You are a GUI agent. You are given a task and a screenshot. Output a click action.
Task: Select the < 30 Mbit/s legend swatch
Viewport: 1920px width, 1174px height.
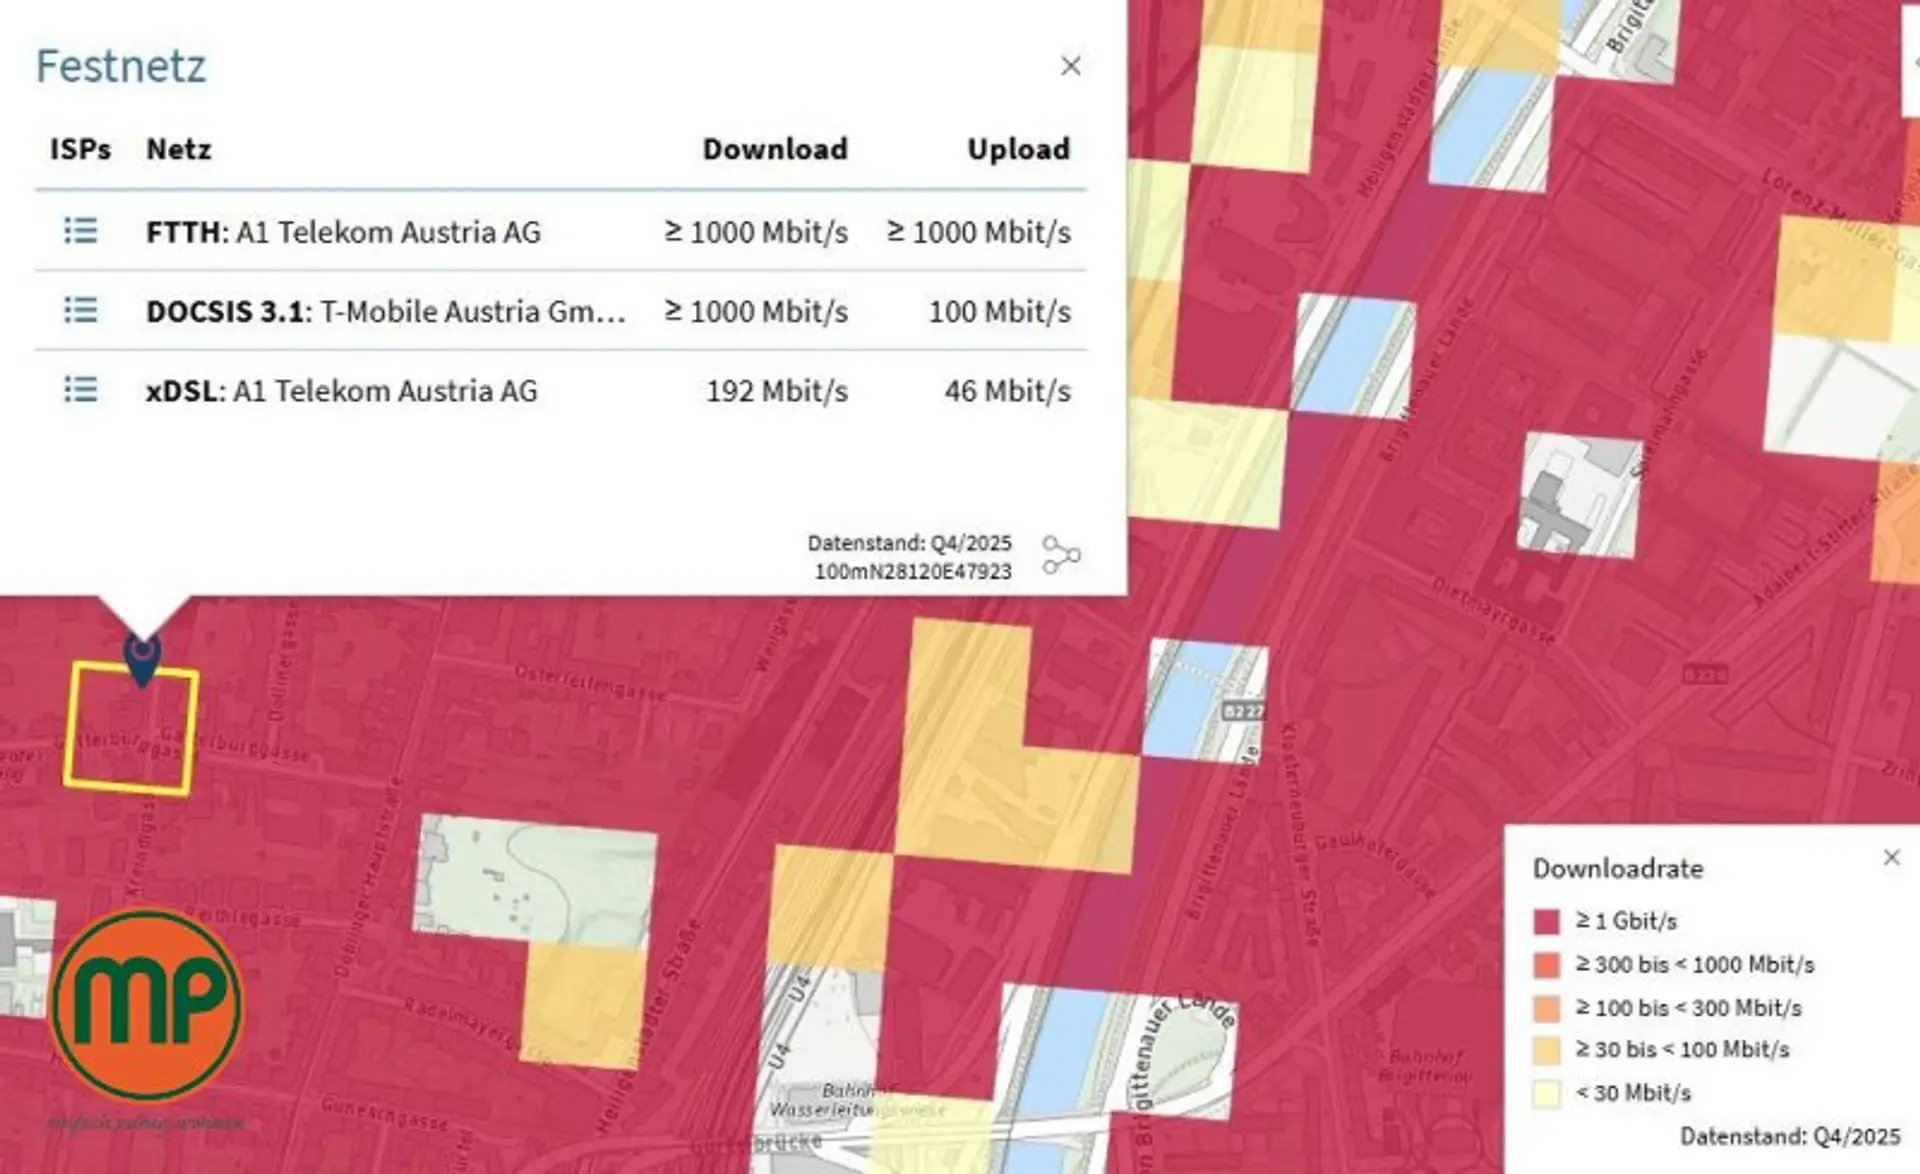[x=1547, y=1093]
